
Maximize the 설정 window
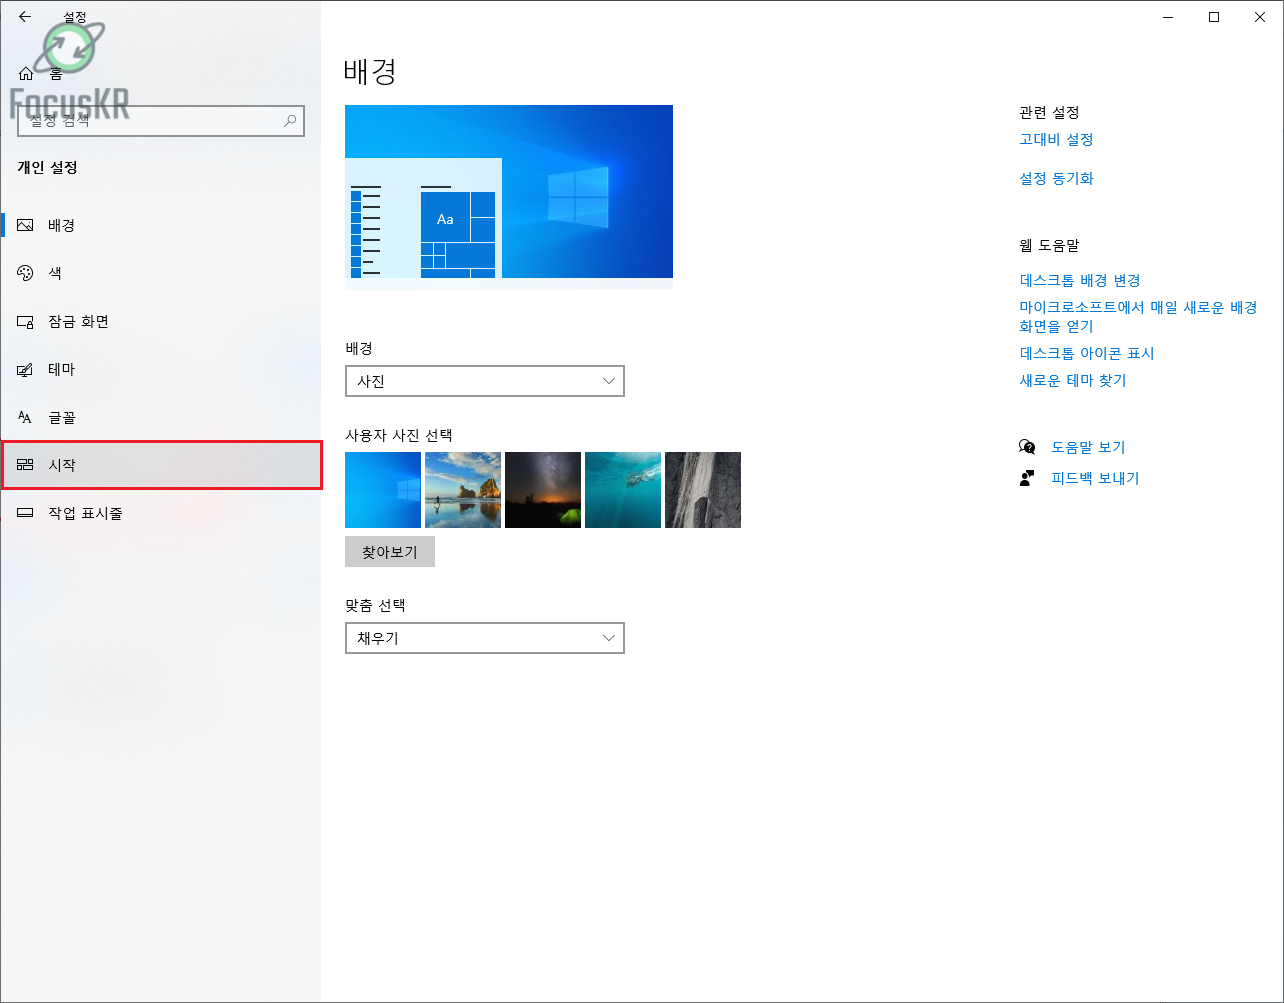1214,17
